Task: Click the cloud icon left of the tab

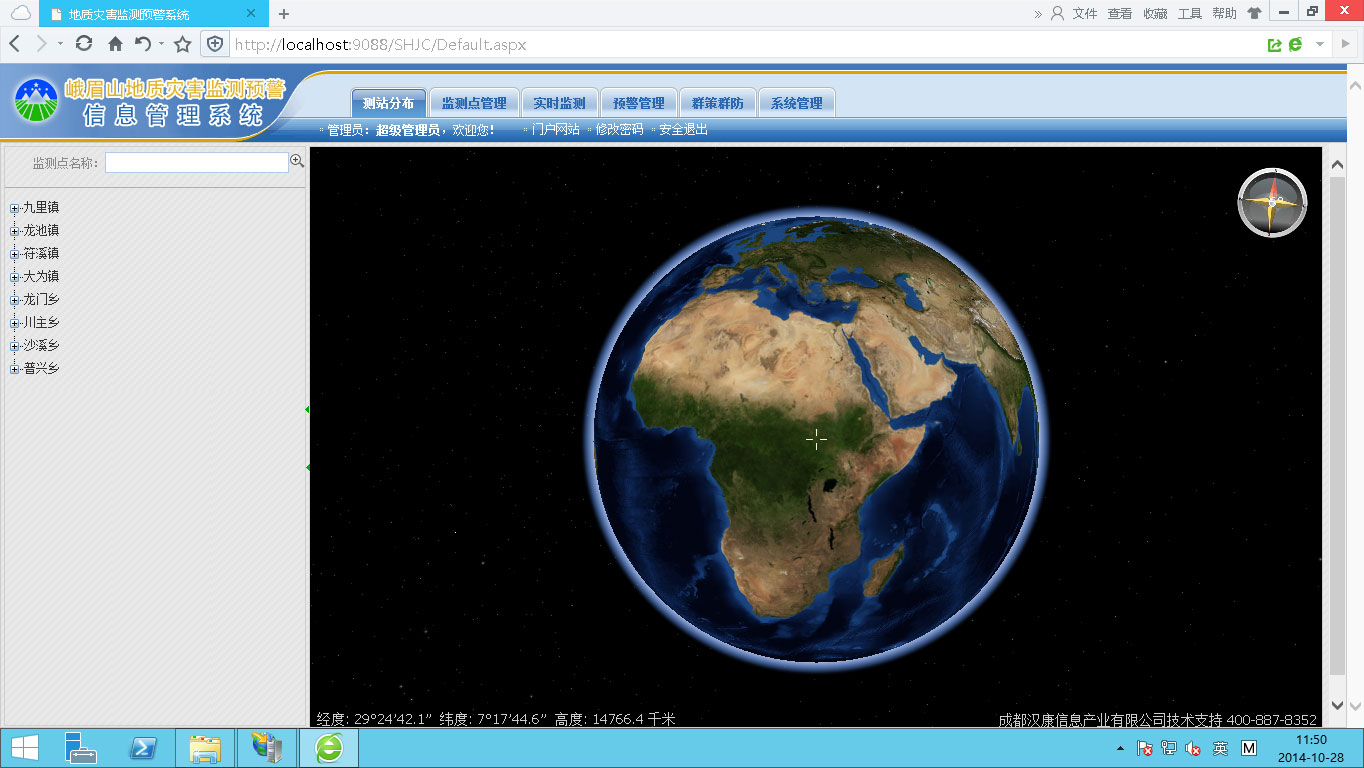Action: pyautogui.click(x=20, y=13)
